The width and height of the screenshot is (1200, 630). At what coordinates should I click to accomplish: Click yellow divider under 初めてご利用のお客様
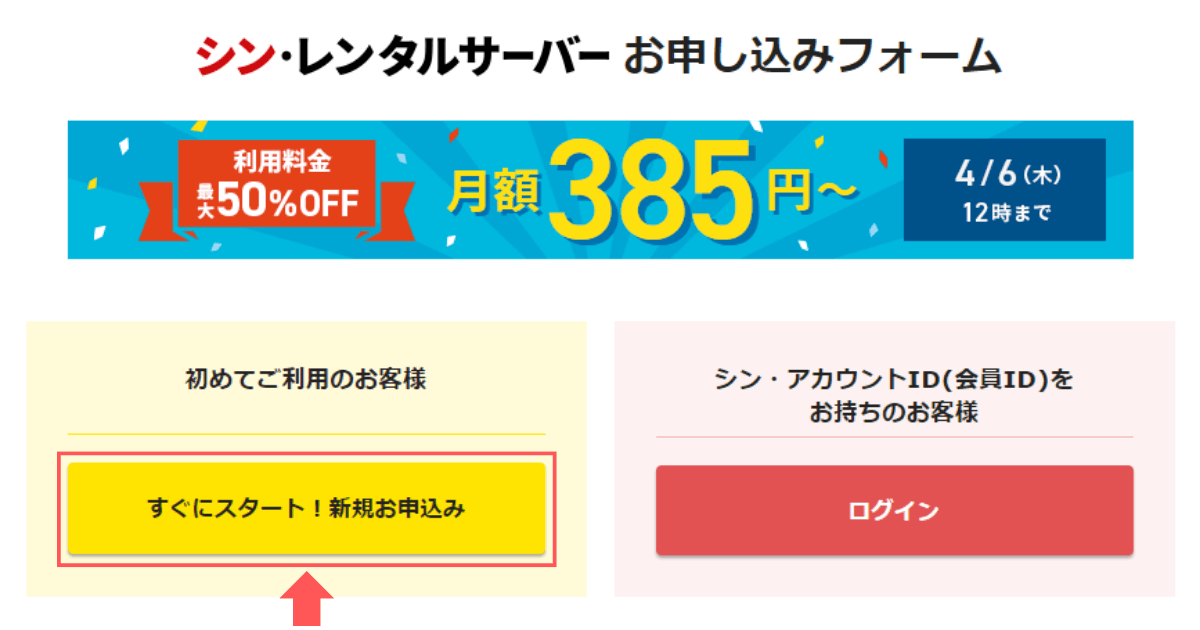(x=306, y=434)
